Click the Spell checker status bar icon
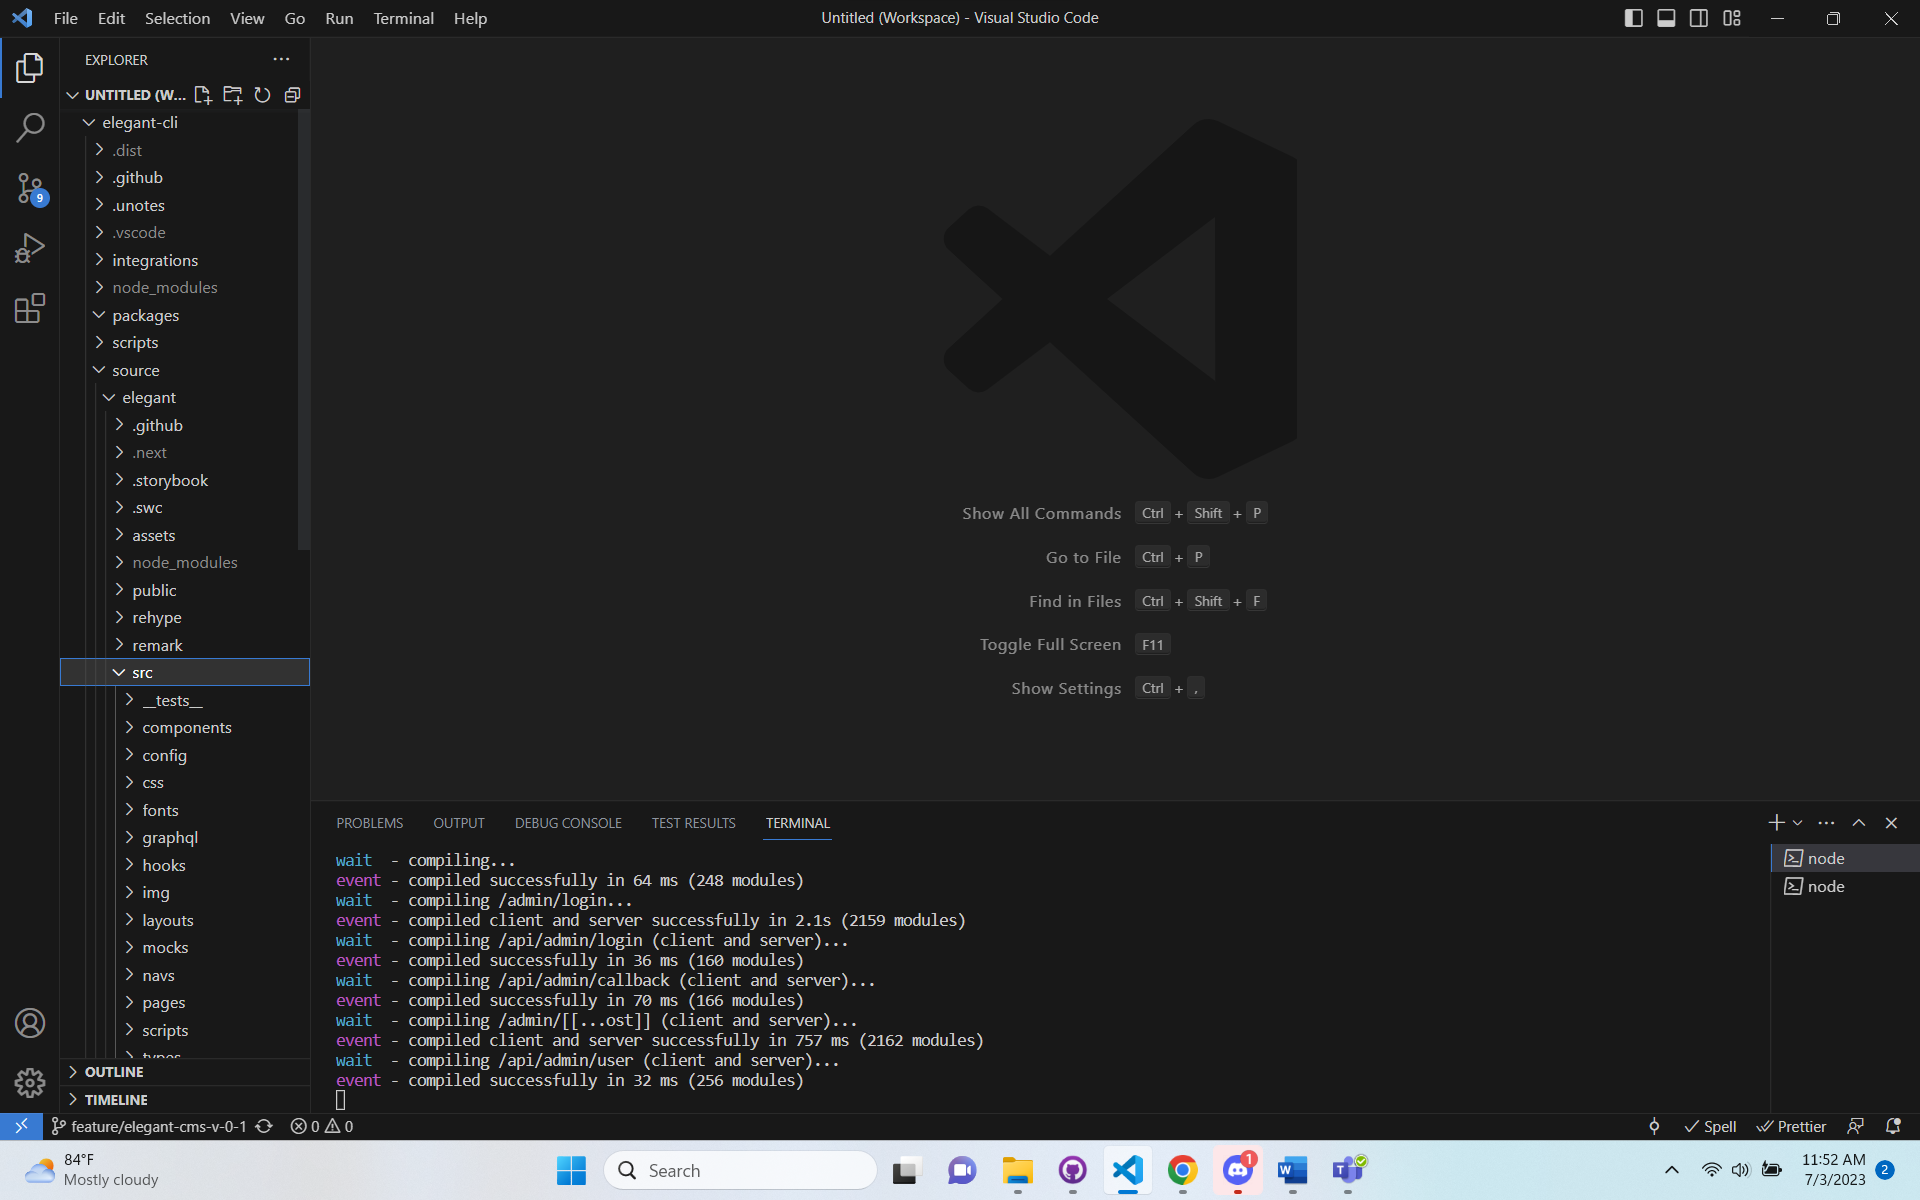Viewport: 1920px width, 1200px height. 1710,1125
